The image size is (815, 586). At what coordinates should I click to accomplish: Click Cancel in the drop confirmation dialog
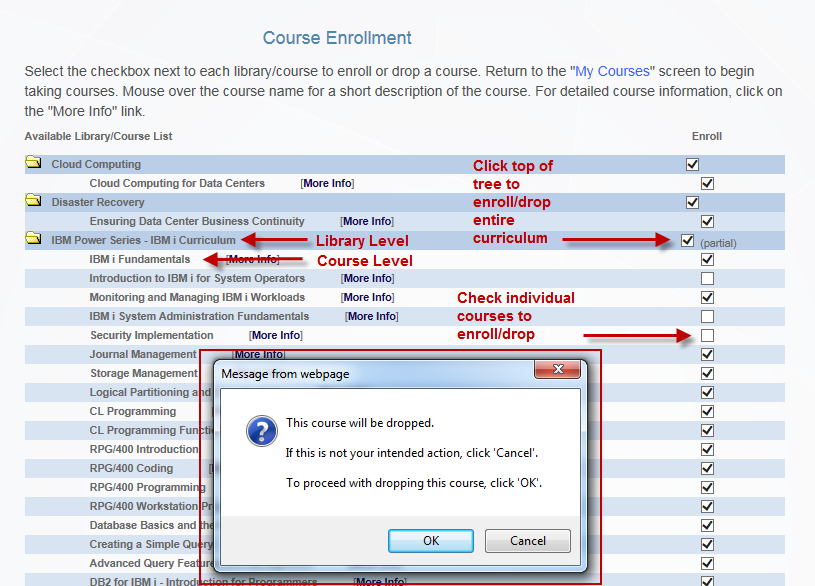[x=527, y=540]
